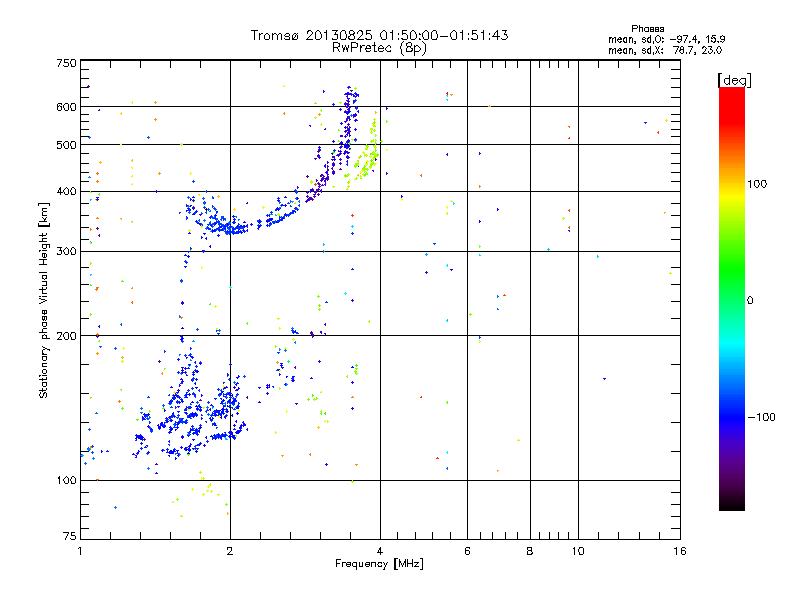Image resolution: width=800 pixels, height=600 pixels.
Task: Click x-axis tick label '16'
Action: 680,551
